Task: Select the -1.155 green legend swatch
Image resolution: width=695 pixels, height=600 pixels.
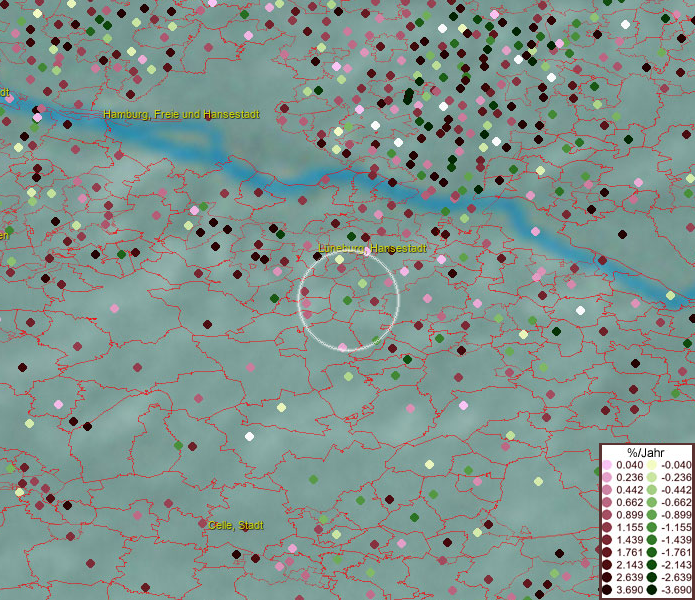Action: (652, 527)
